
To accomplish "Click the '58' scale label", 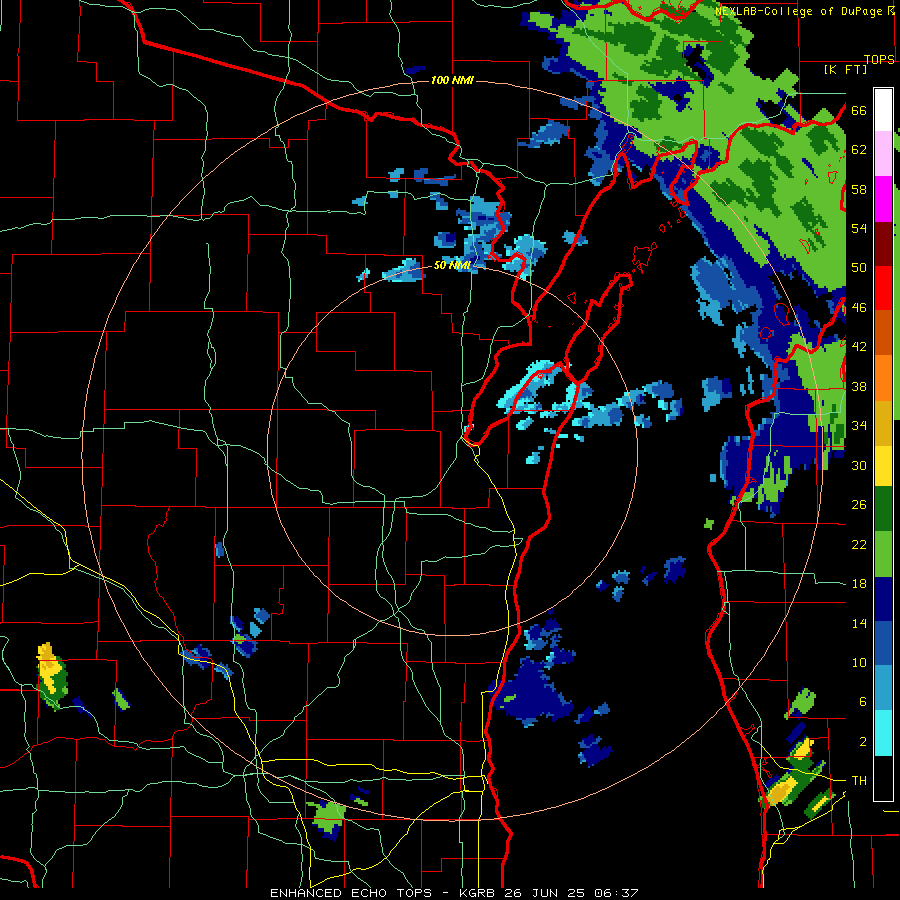I will point(859,189).
